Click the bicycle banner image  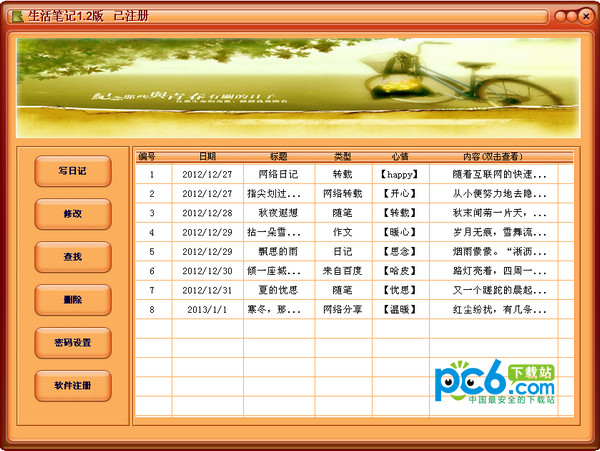click(x=299, y=87)
